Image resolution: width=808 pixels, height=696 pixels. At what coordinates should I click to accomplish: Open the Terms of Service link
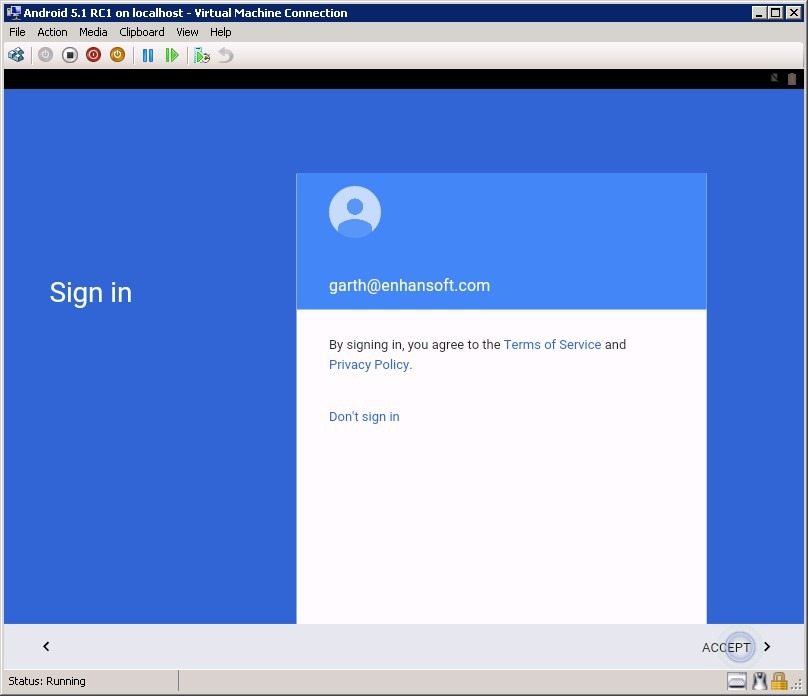point(552,345)
